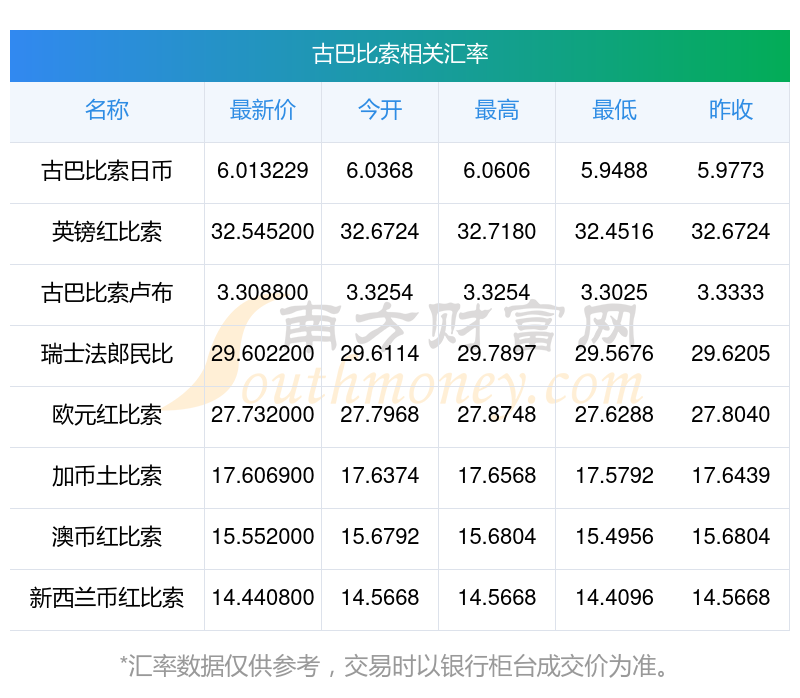Click the low value 14.4096
This screenshot has width=800, height=698.
click(614, 597)
